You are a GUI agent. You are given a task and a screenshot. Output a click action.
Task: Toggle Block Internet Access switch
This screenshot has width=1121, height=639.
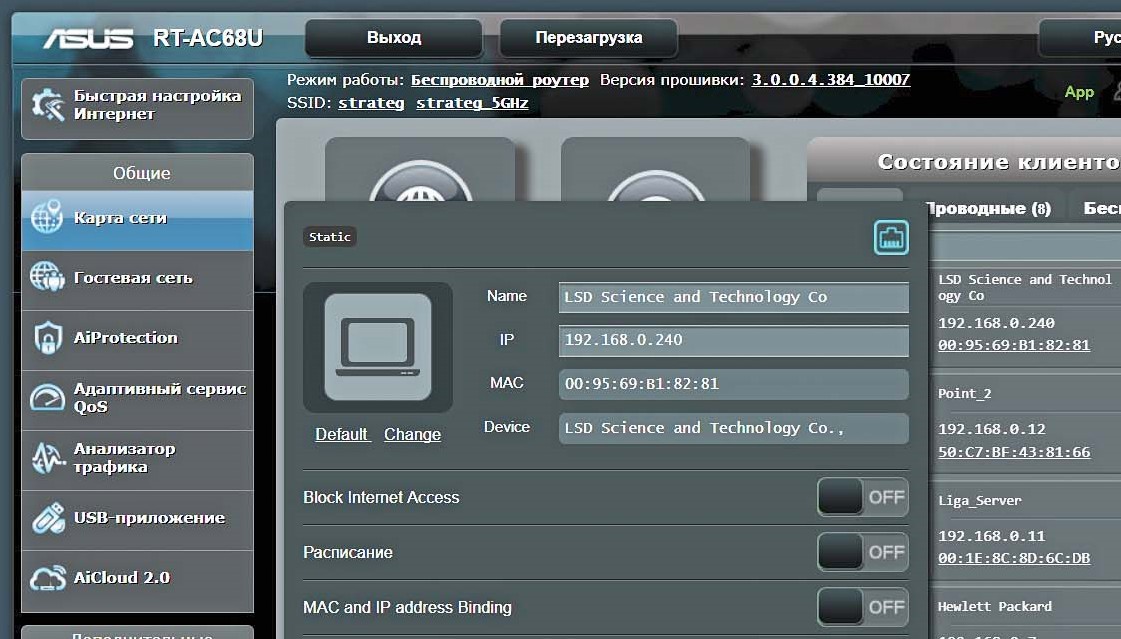(x=862, y=497)
